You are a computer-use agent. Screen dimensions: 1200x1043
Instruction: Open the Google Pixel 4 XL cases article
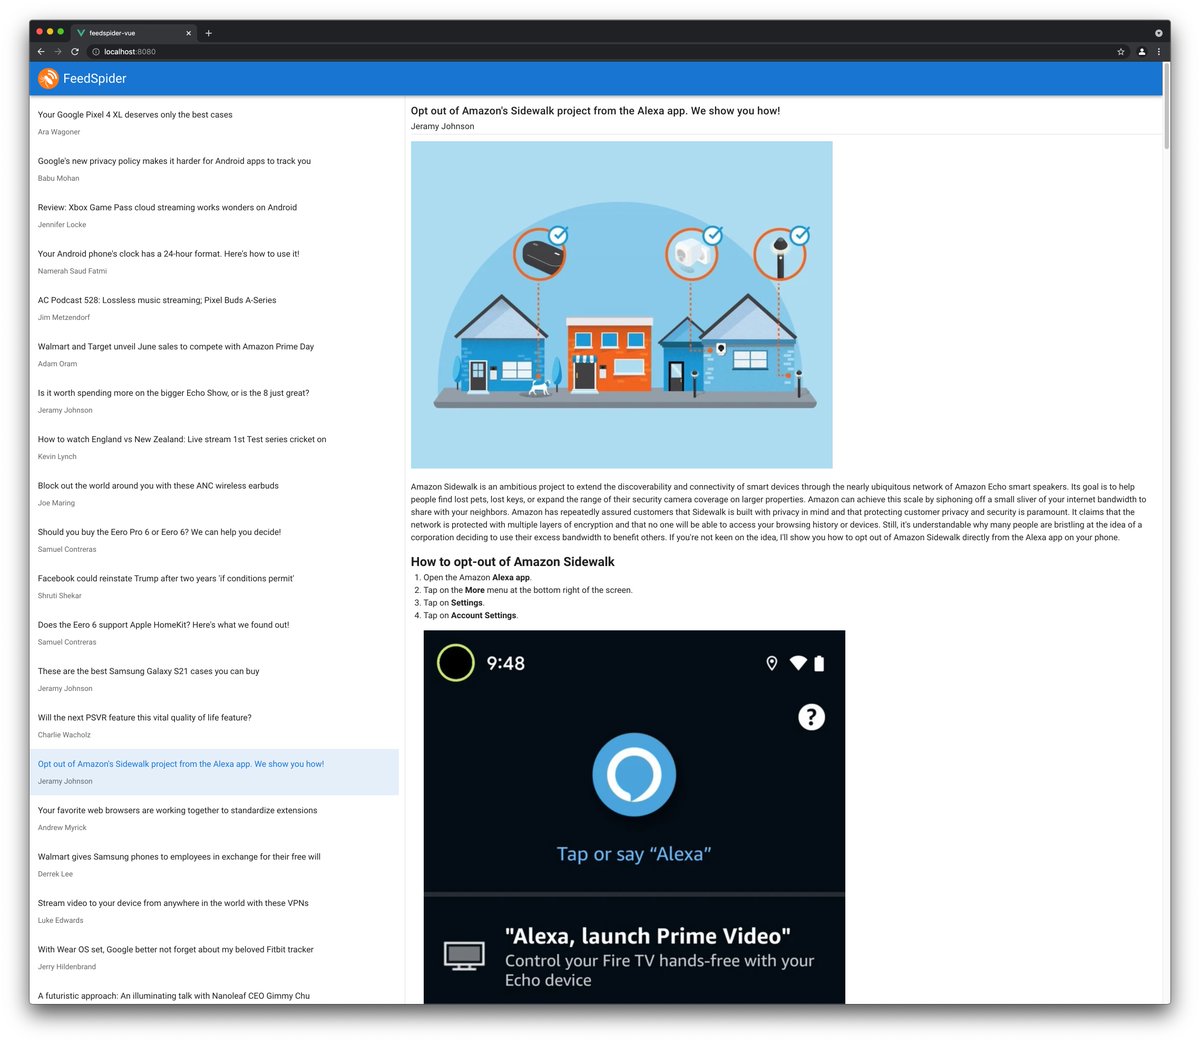214,122
